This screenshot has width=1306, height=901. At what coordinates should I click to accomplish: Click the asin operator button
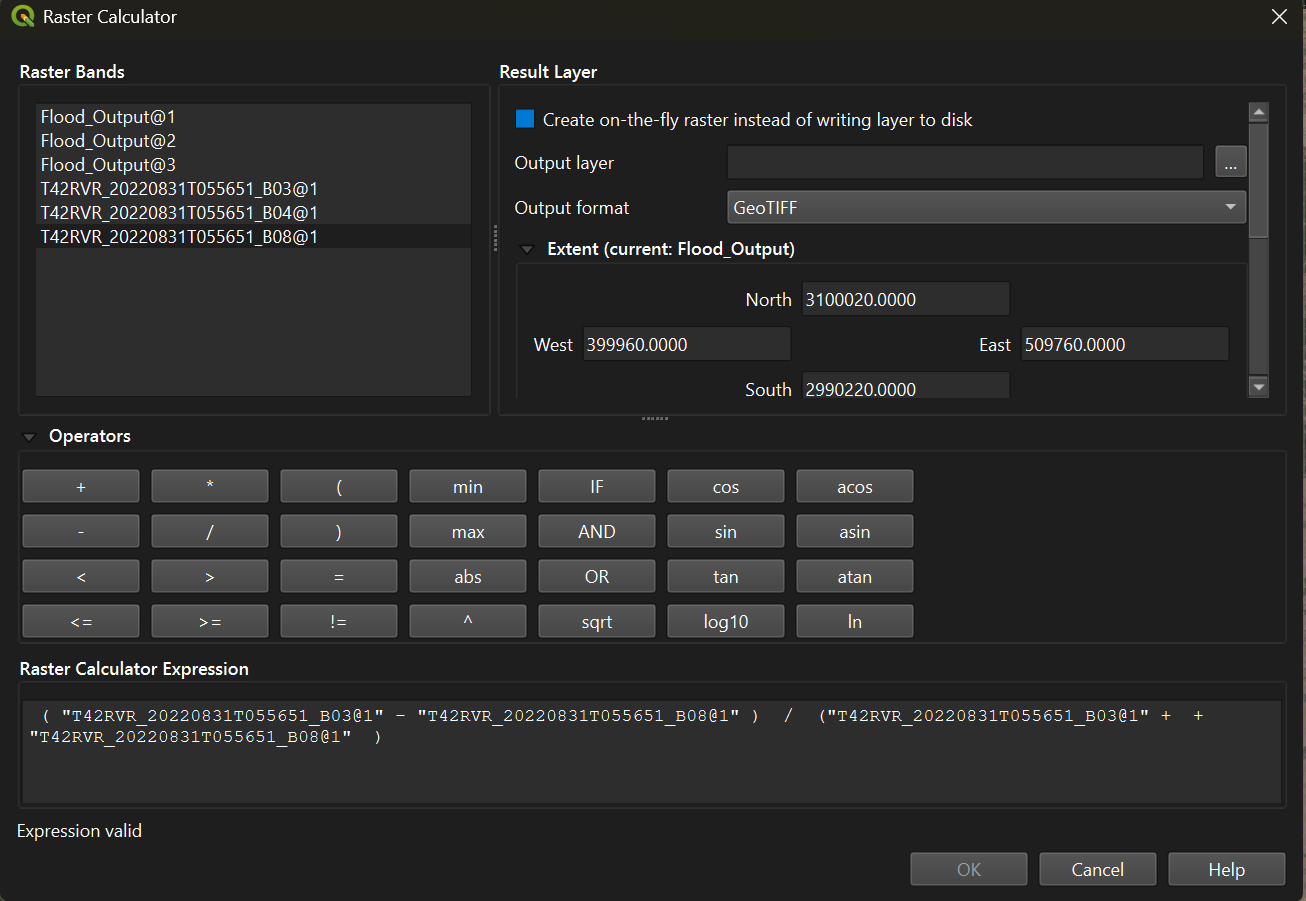(x=855, y=532)
